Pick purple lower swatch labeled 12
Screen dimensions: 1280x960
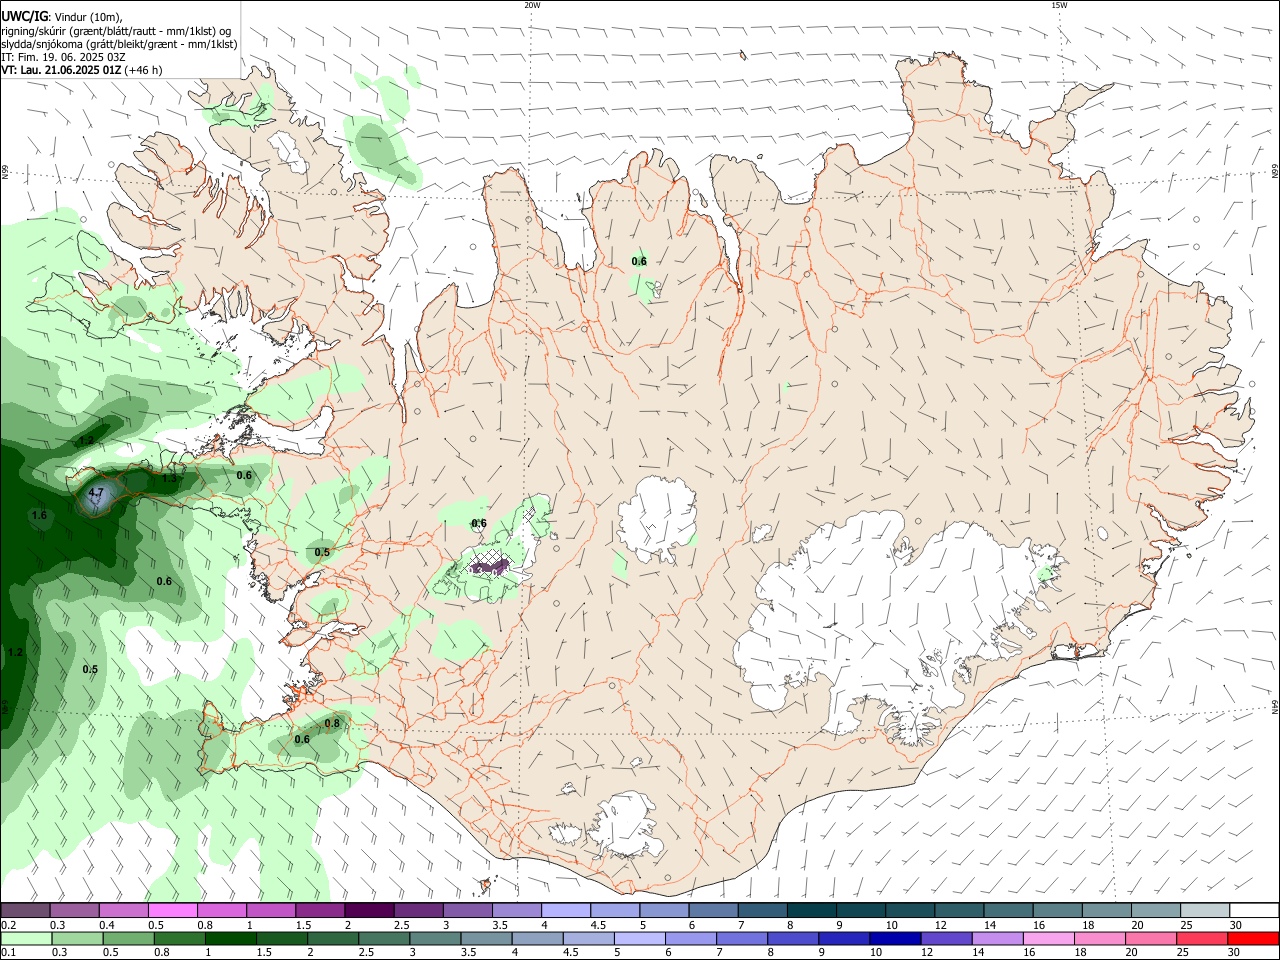[945, 938]
